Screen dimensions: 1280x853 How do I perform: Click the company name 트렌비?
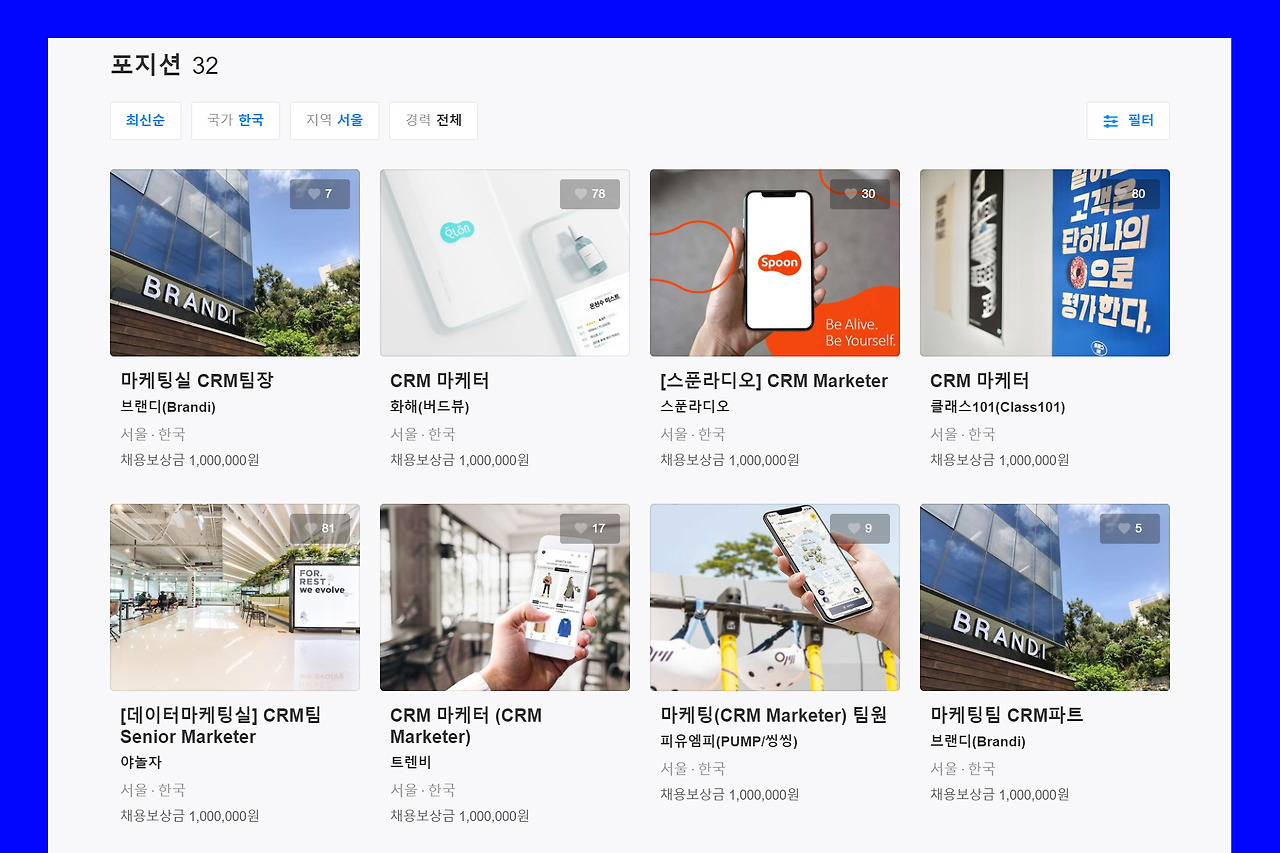(x=411, y=762)
